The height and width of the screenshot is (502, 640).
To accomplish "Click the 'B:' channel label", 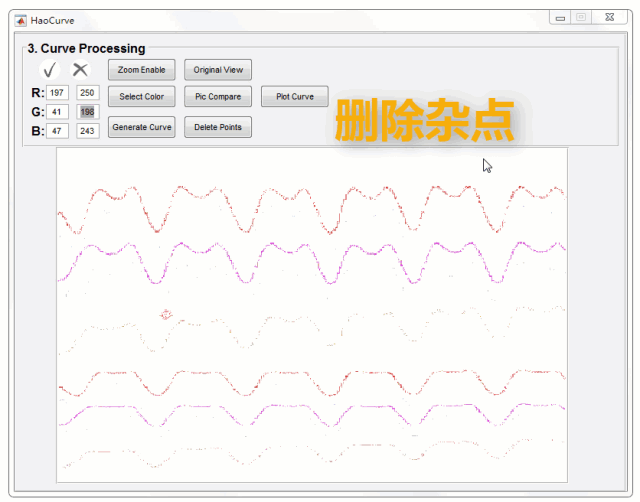I will pos(38,131).
